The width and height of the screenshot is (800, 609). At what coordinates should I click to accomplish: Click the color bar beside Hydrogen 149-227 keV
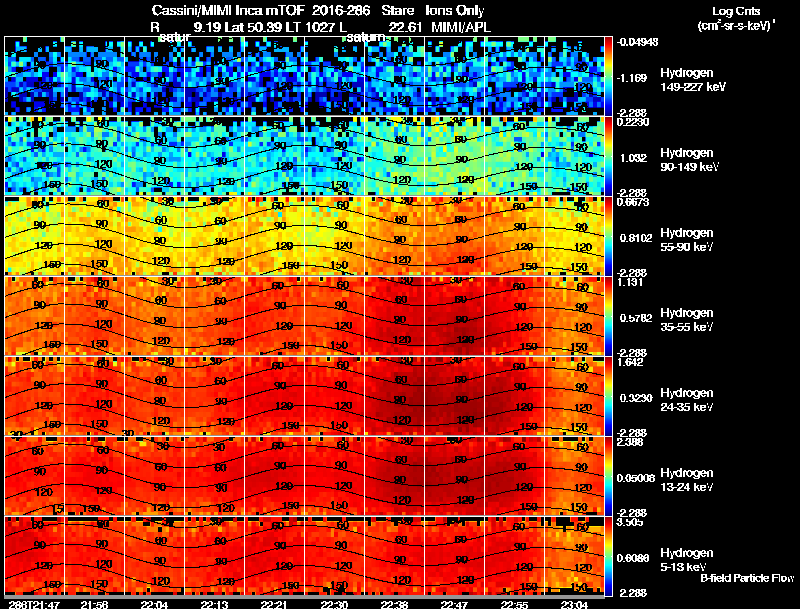coord(608,76)
